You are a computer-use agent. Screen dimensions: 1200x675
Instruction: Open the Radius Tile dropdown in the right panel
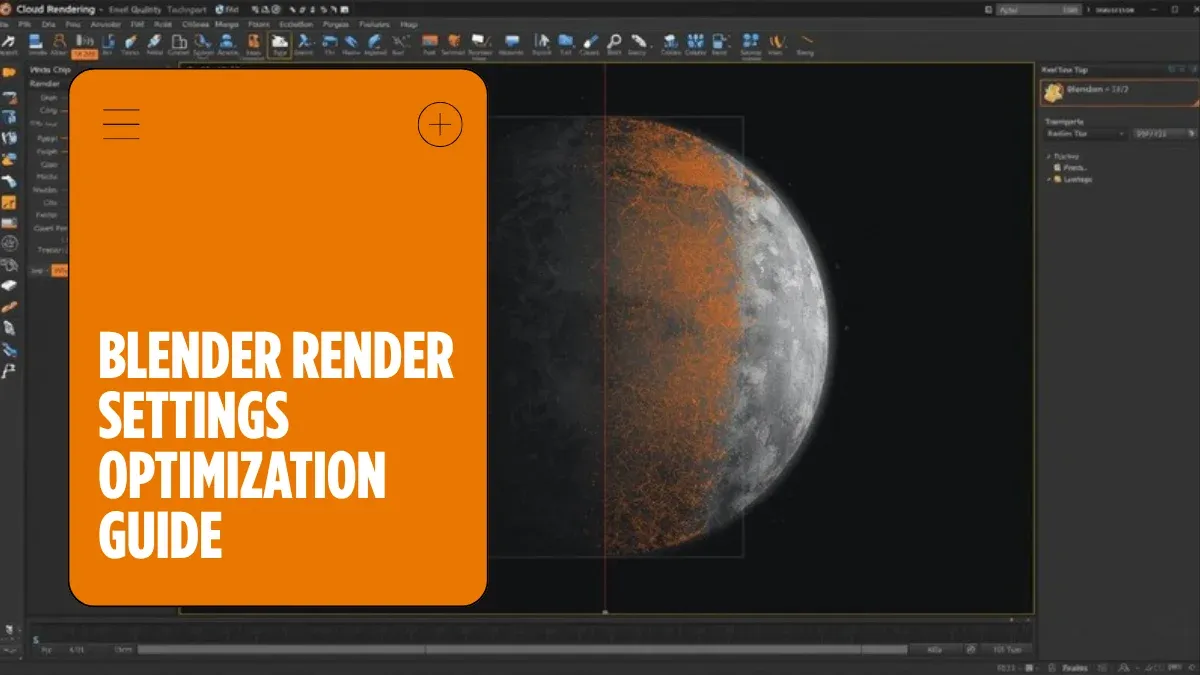1084,134
